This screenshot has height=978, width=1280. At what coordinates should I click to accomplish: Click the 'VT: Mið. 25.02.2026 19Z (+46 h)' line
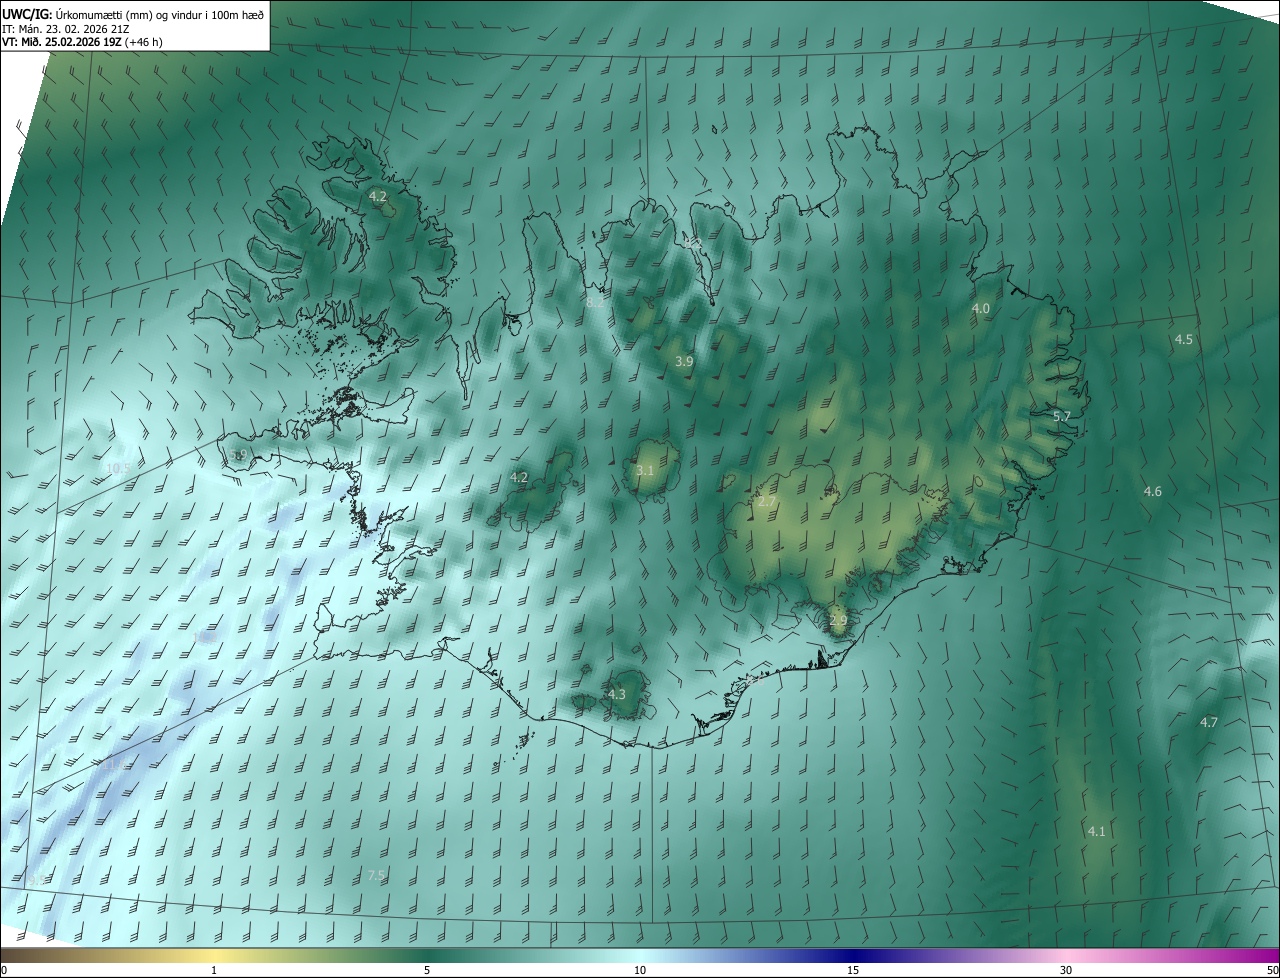click(83, 42)
